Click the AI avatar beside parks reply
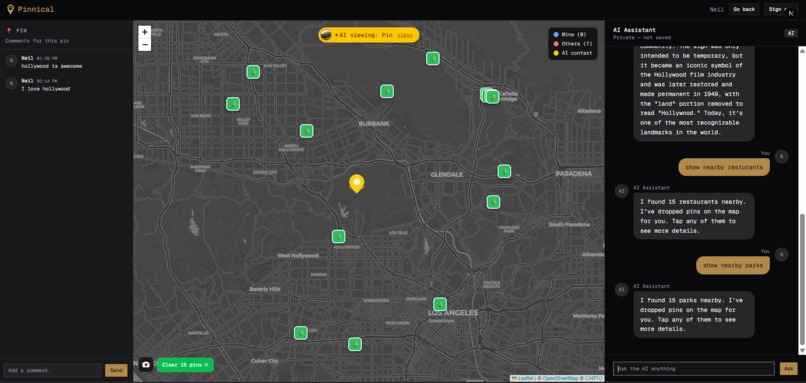This screenshot has height=383, width=806. 621,289
